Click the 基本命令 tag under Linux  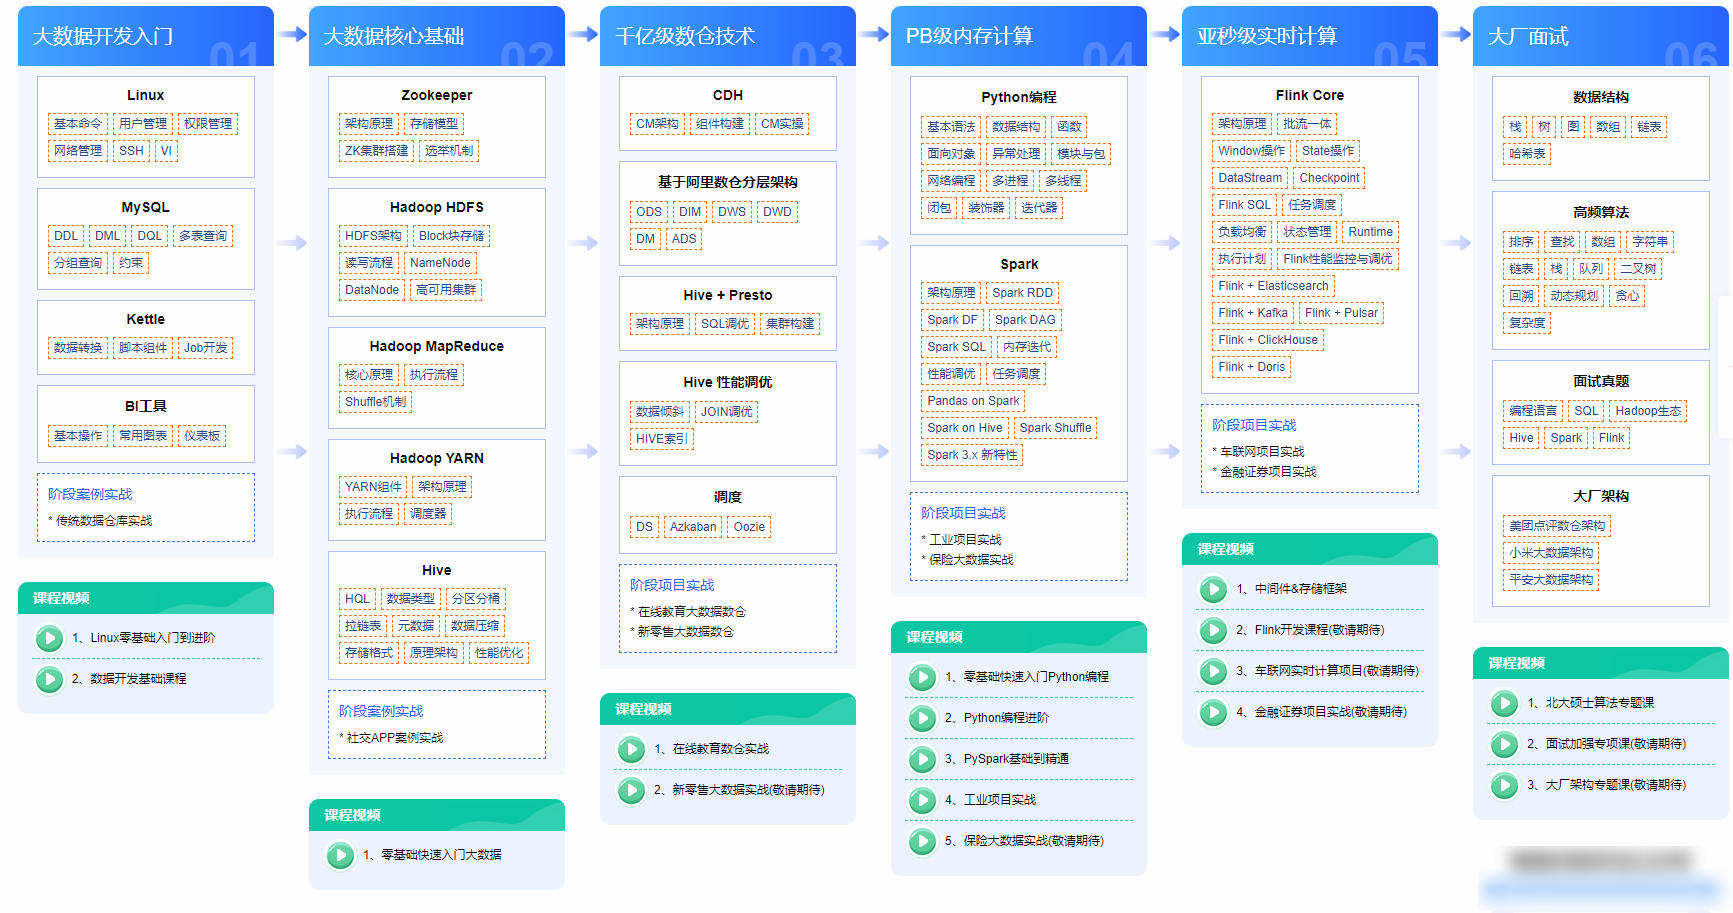coord(78,124)
